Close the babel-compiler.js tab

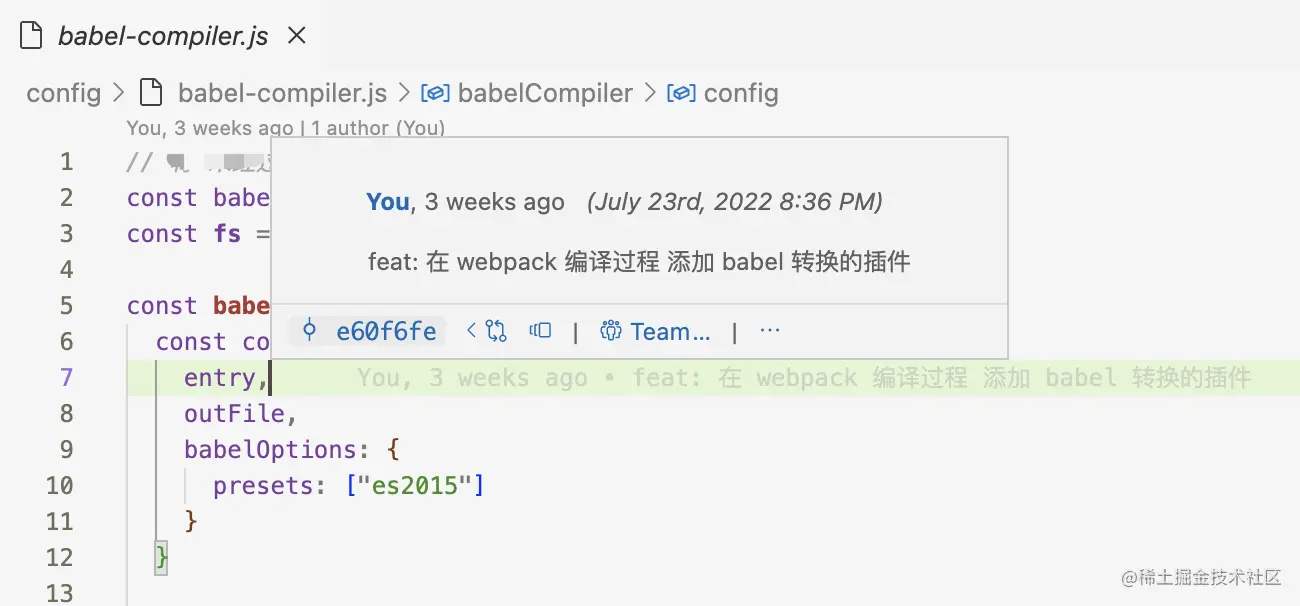click(x=296, y=36)
